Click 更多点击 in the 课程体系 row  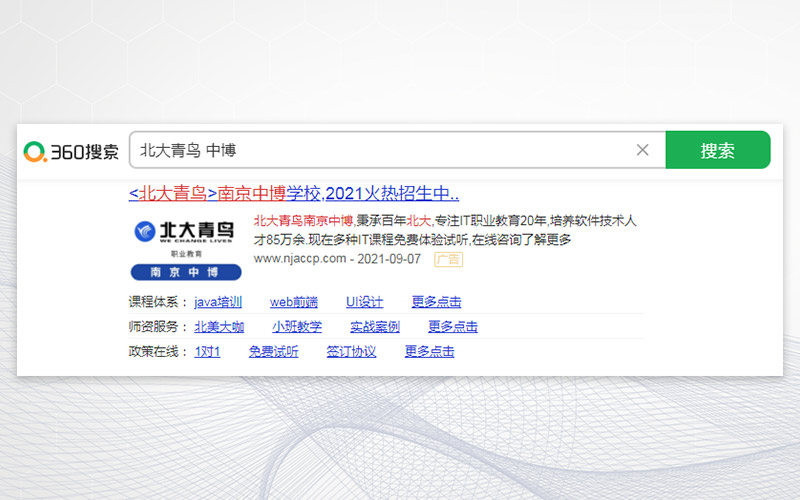point(436,302)
